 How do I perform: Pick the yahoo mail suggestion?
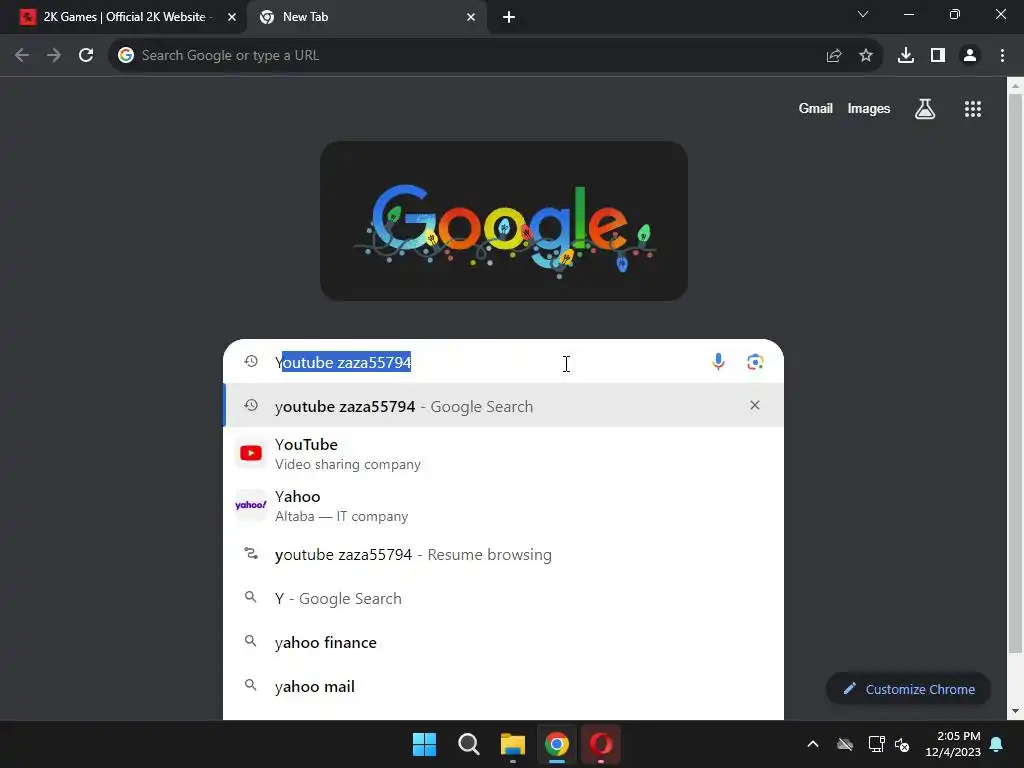point(504,686)
